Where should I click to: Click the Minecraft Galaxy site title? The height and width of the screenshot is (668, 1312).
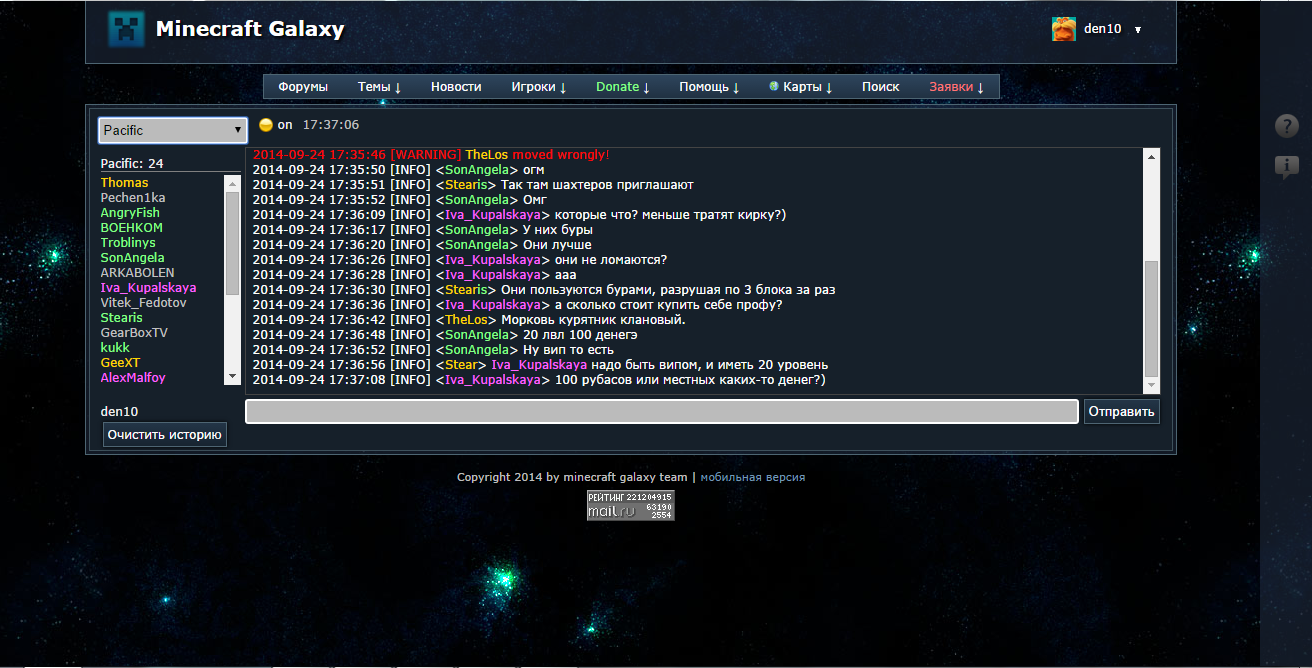tap(250, 29)
